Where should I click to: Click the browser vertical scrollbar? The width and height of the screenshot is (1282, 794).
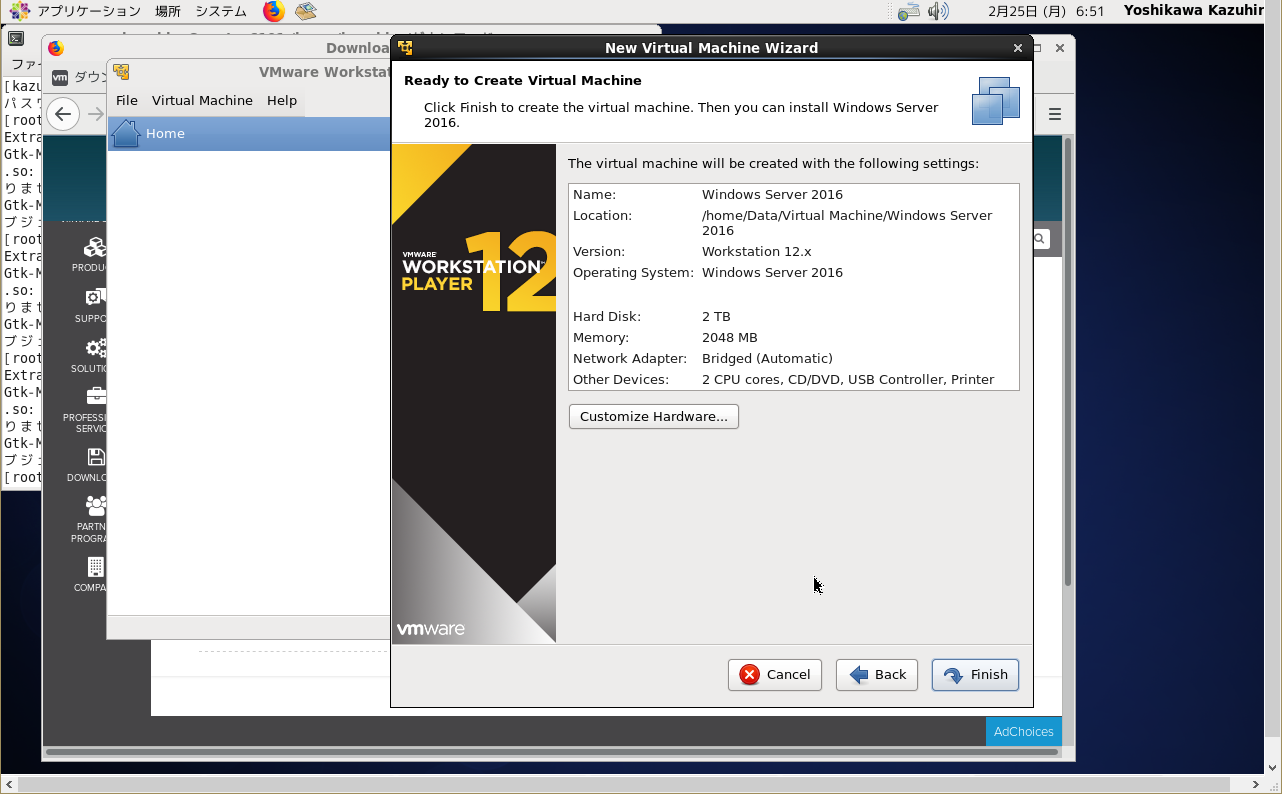[1068, 360]
